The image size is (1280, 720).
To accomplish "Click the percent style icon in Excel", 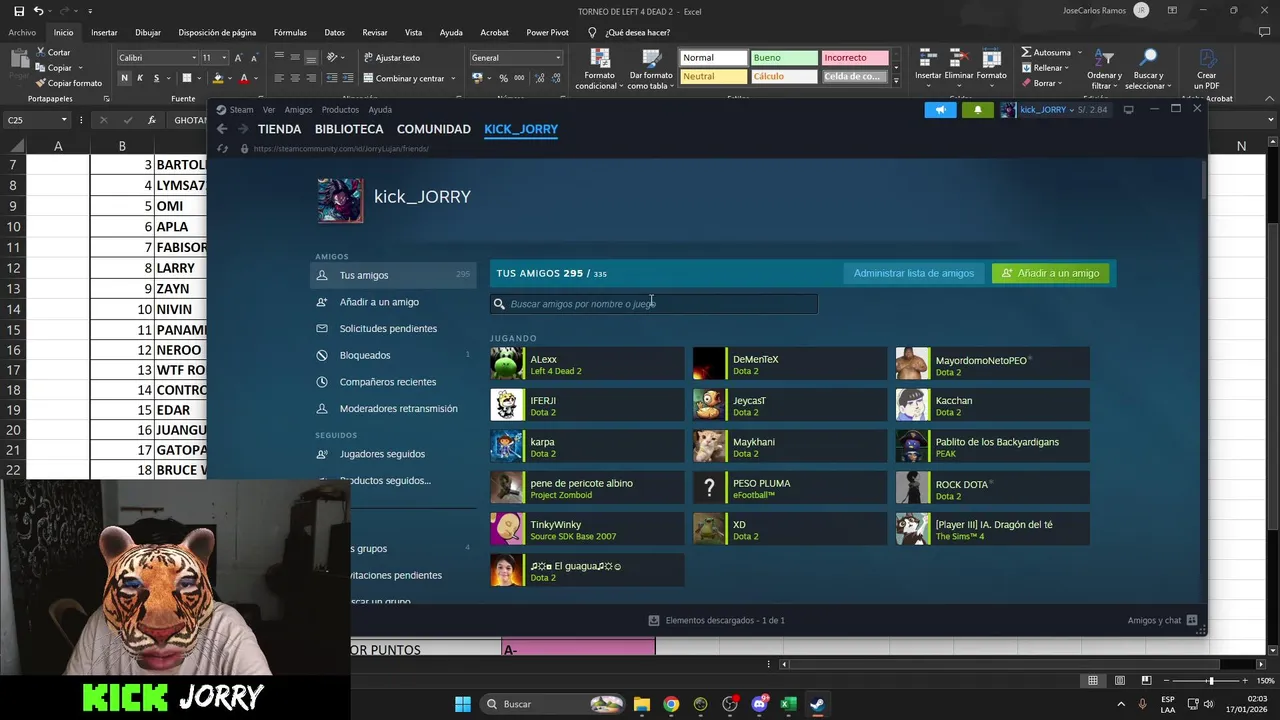I will coord(503,78).
